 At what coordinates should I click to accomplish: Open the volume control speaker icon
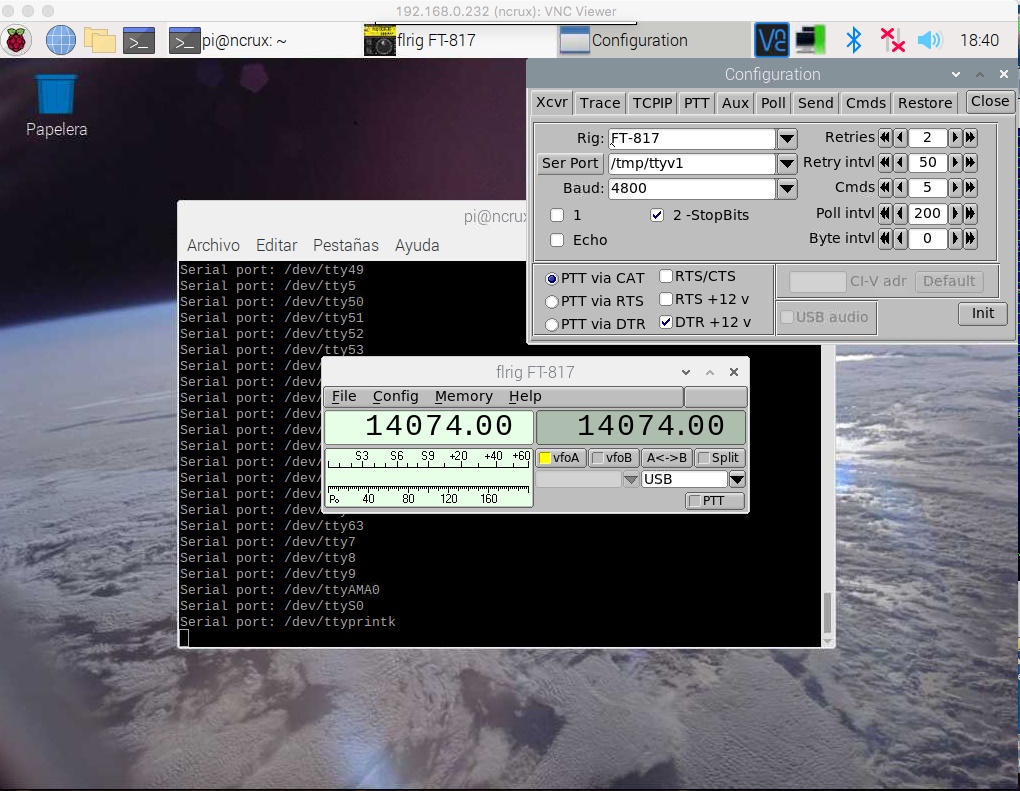tap(930, 40)
